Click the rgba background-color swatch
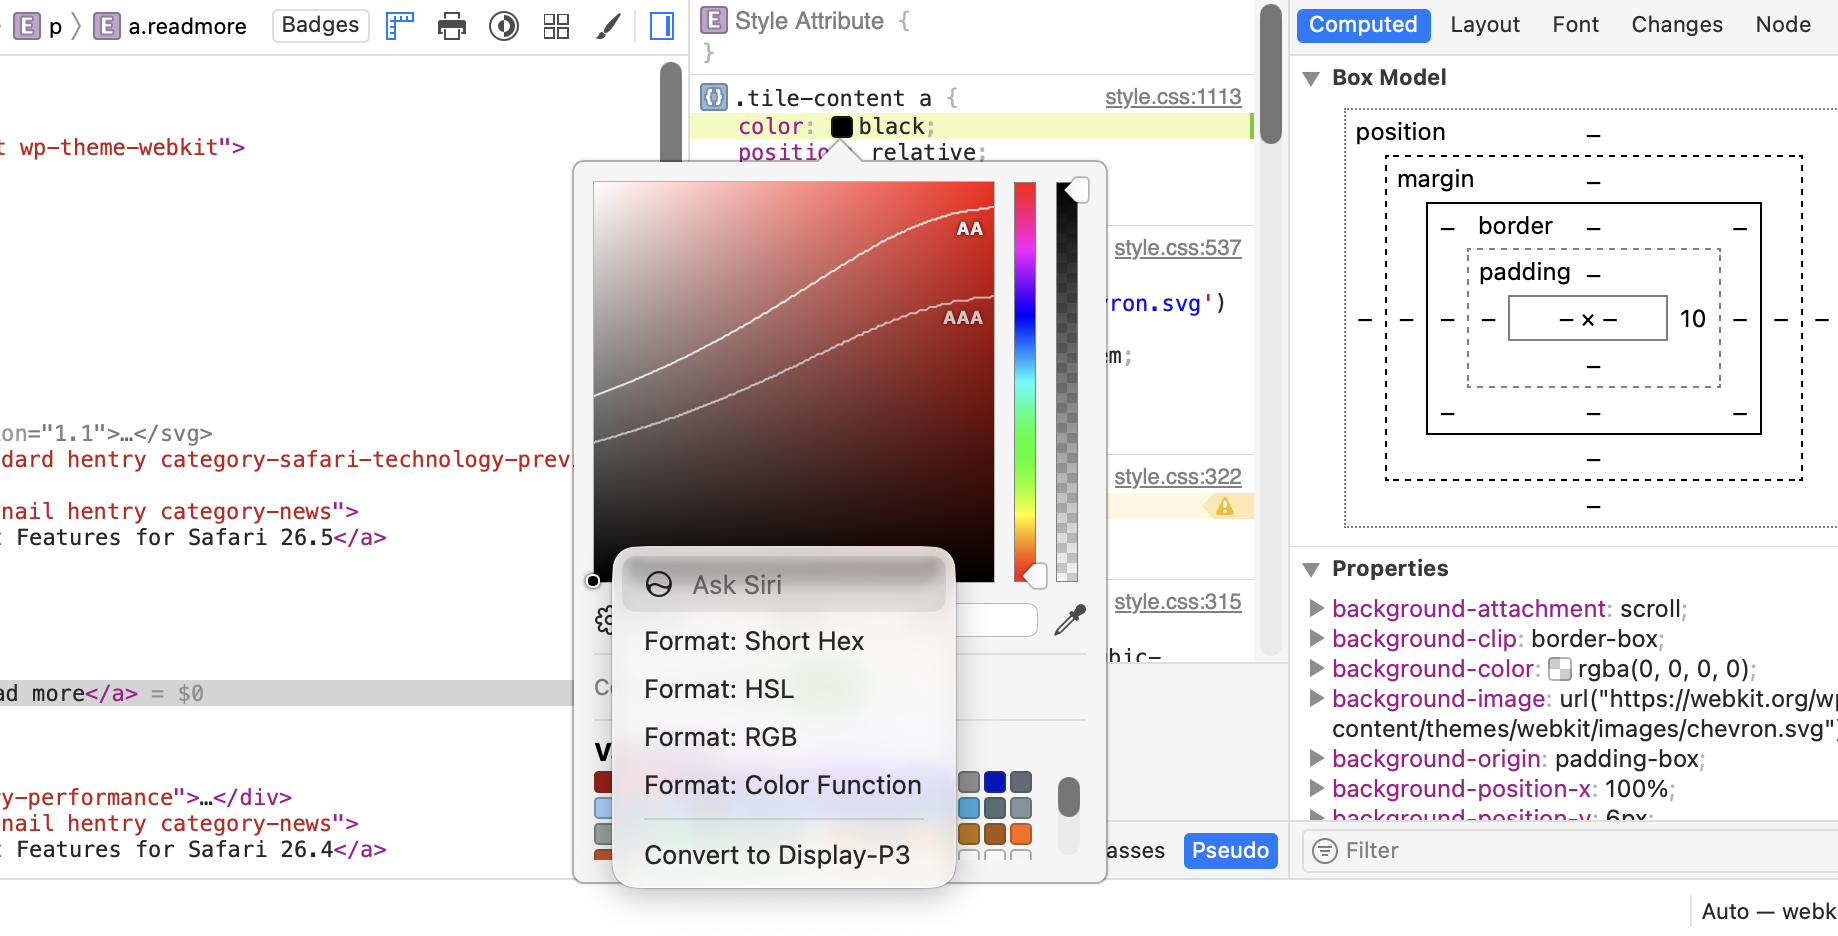This screenshot has width=1838, height=936. (x=1560, y=669)
